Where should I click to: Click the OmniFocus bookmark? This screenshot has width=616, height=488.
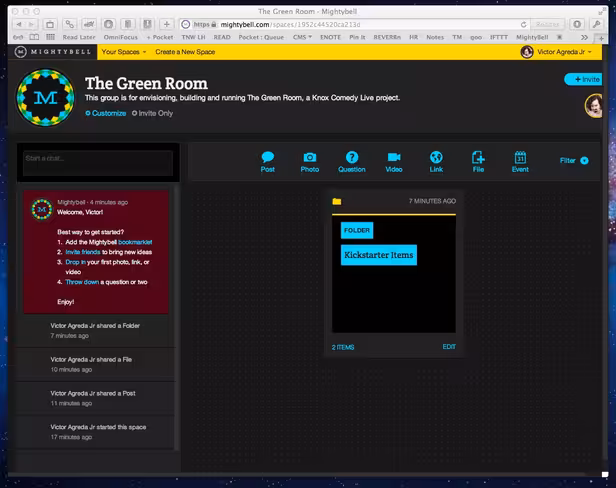click(121, 37)
